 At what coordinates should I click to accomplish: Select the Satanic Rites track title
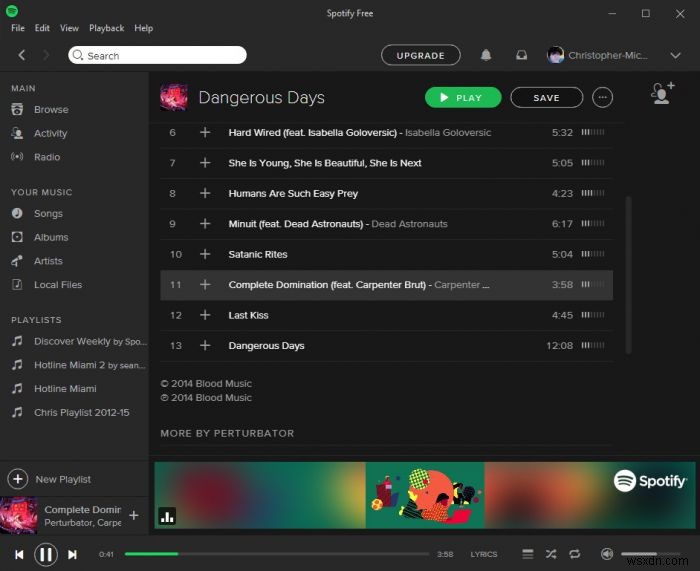(258, 254)
